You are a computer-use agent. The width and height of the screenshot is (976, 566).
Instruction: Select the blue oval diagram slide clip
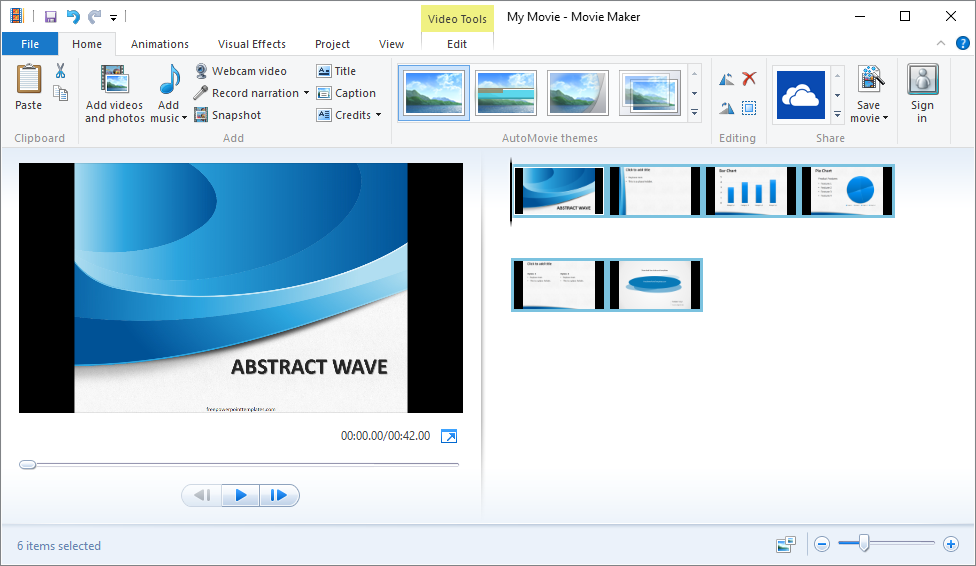coord(655,285)
